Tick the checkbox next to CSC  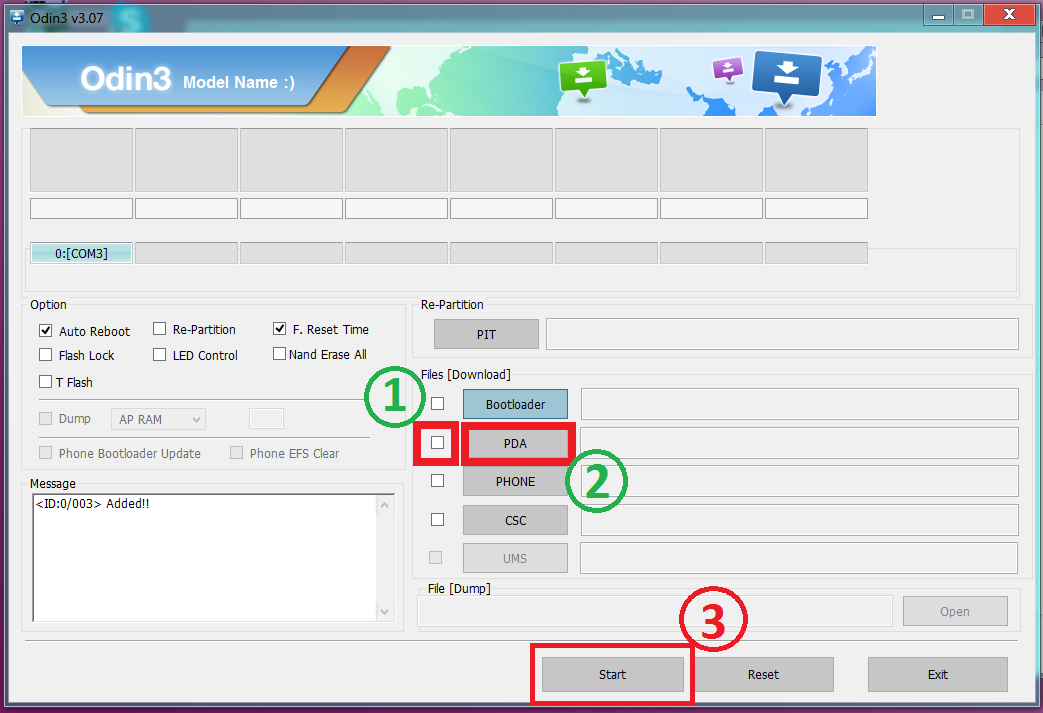pyautogui.click(x=438, y=519)
